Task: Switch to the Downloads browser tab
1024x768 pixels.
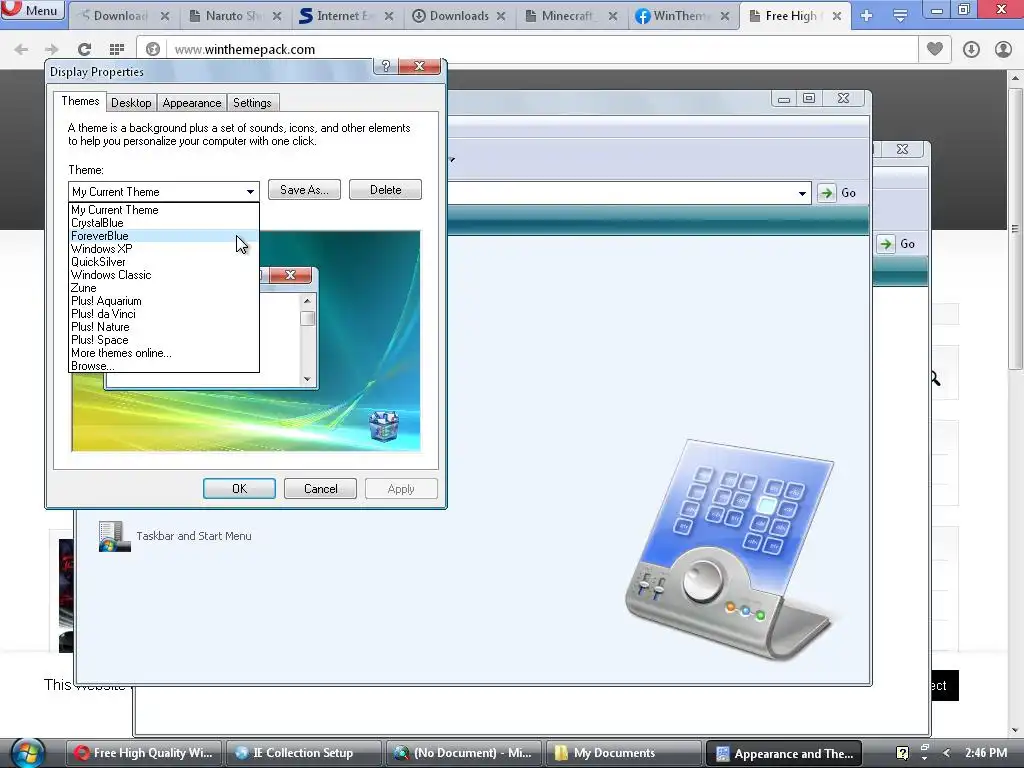Action: [x=459, y=16]
